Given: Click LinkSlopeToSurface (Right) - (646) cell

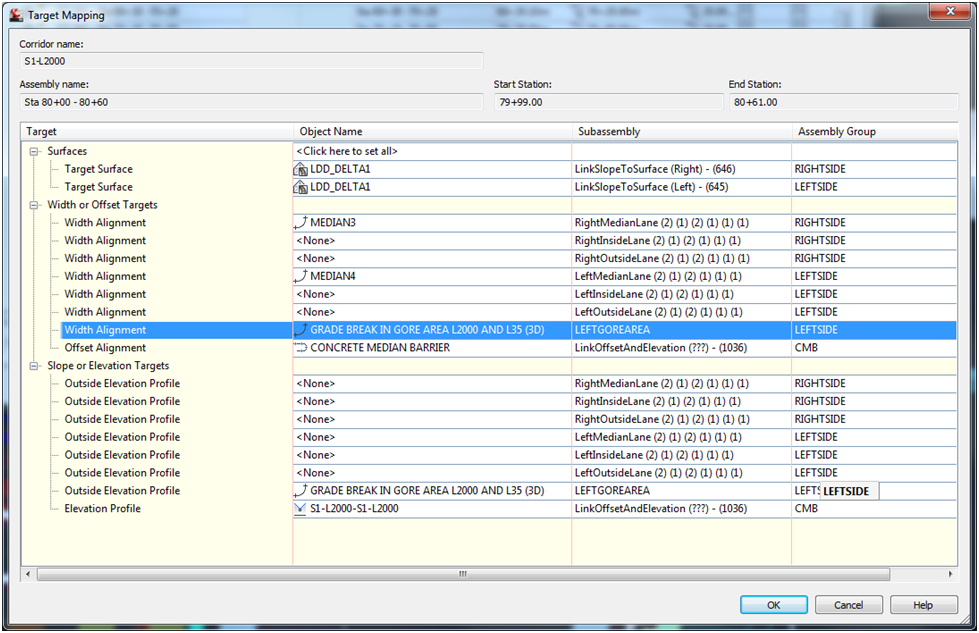Looking at the screenshot, I should coord(681,169).
